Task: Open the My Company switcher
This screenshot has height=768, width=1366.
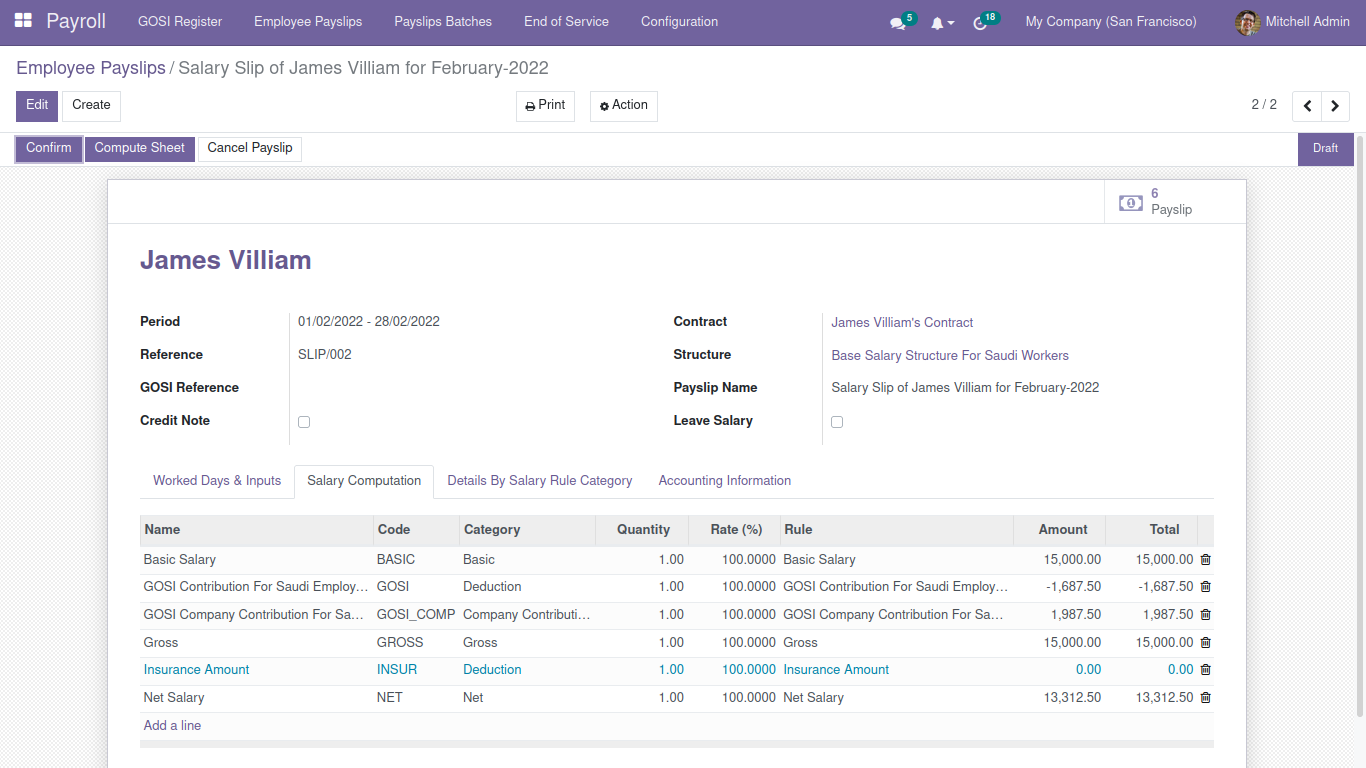Action: tap(1110, 21)
